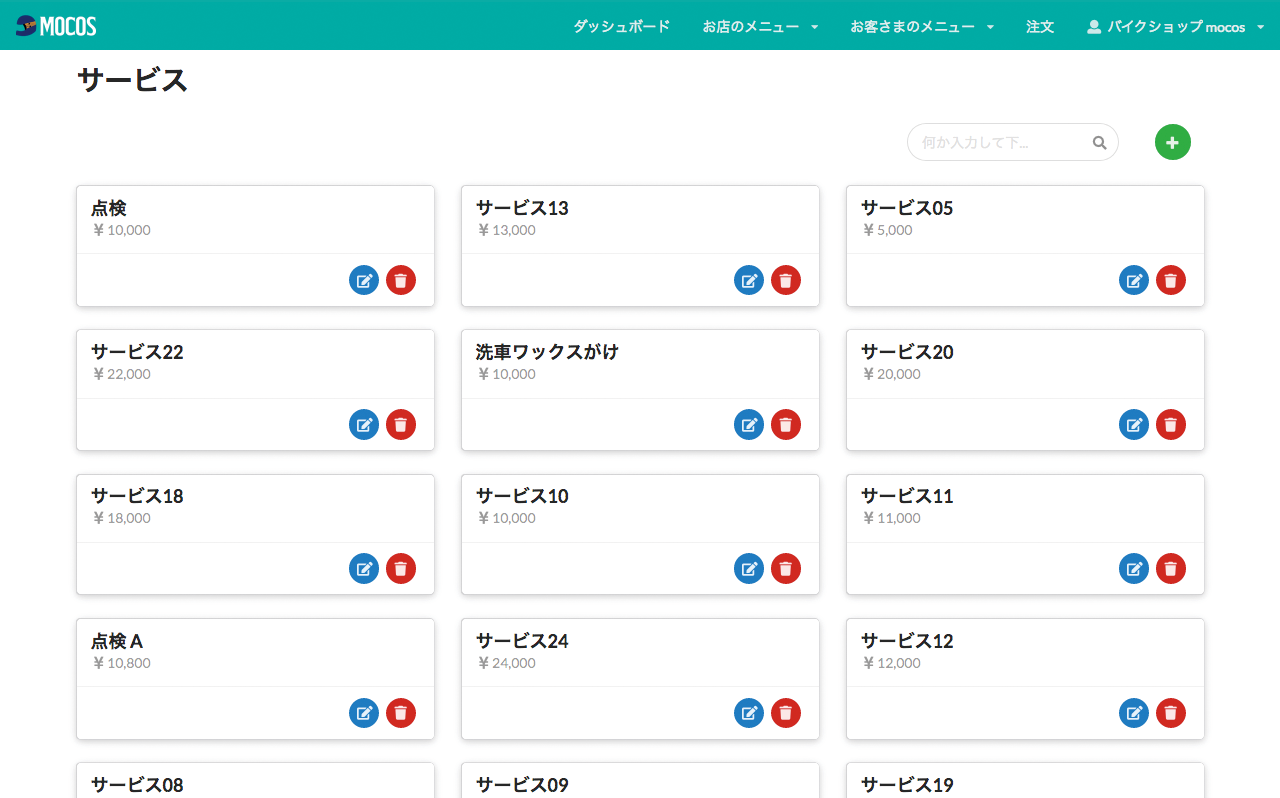
Task: Edit サービス05 card
Action: [1134, 280]
